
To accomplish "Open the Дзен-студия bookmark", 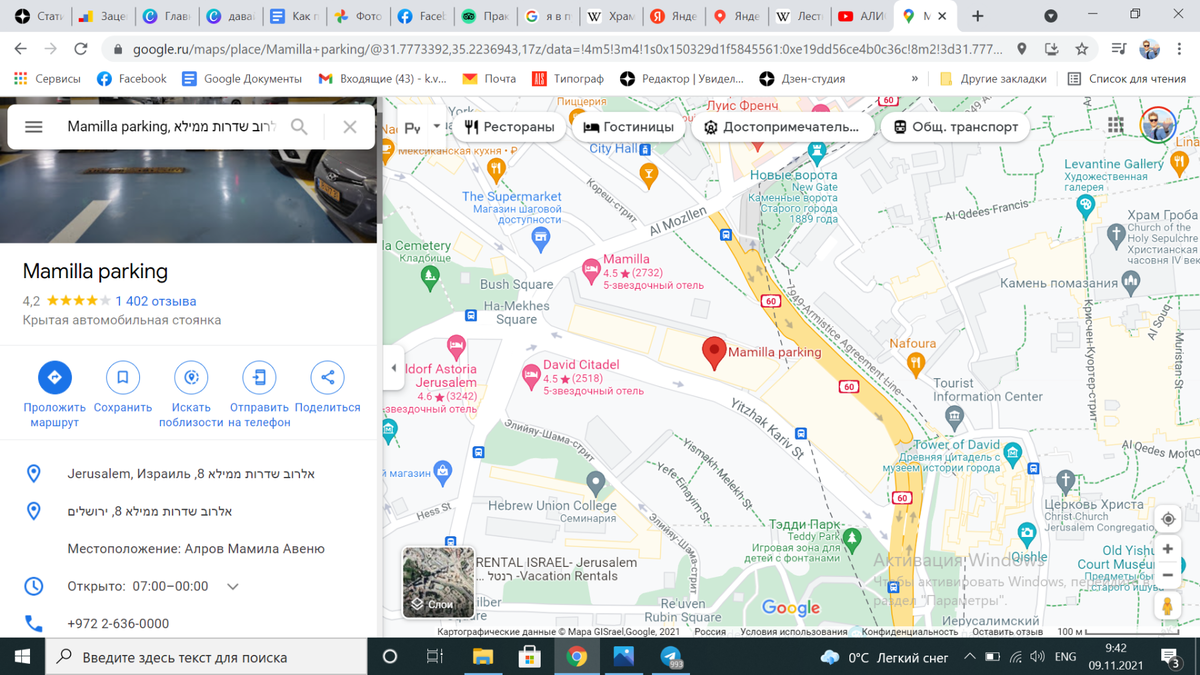I will 802,78.
